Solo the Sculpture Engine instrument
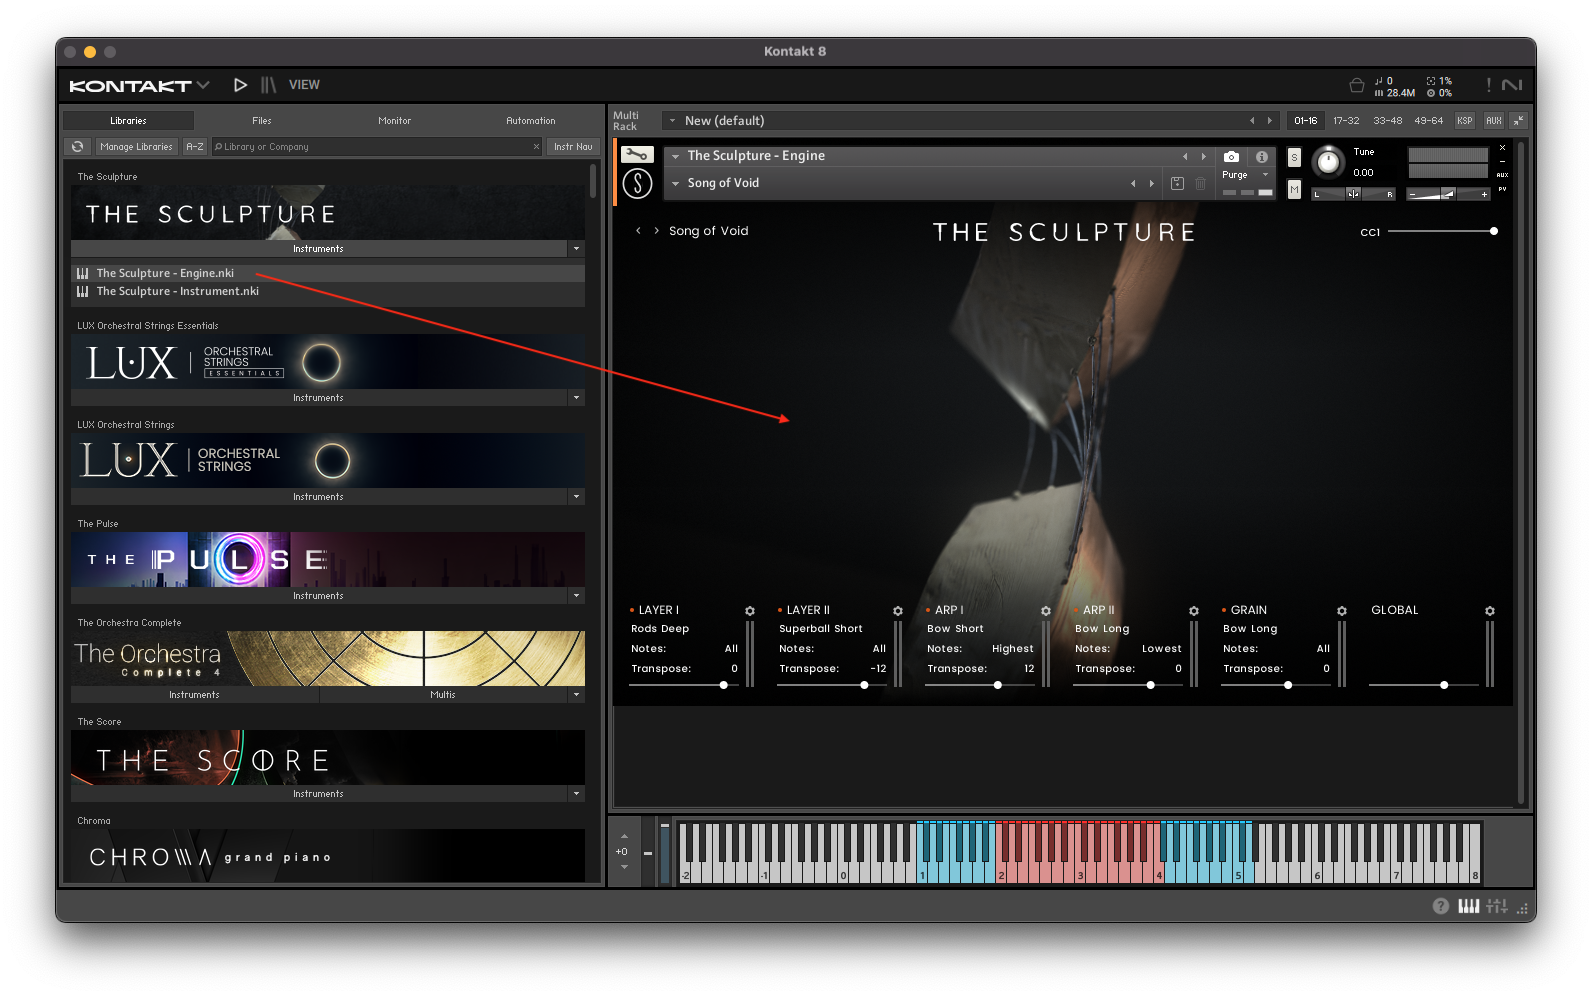The height and width of the screenshot is (996, 1592). coord(1294,158)
